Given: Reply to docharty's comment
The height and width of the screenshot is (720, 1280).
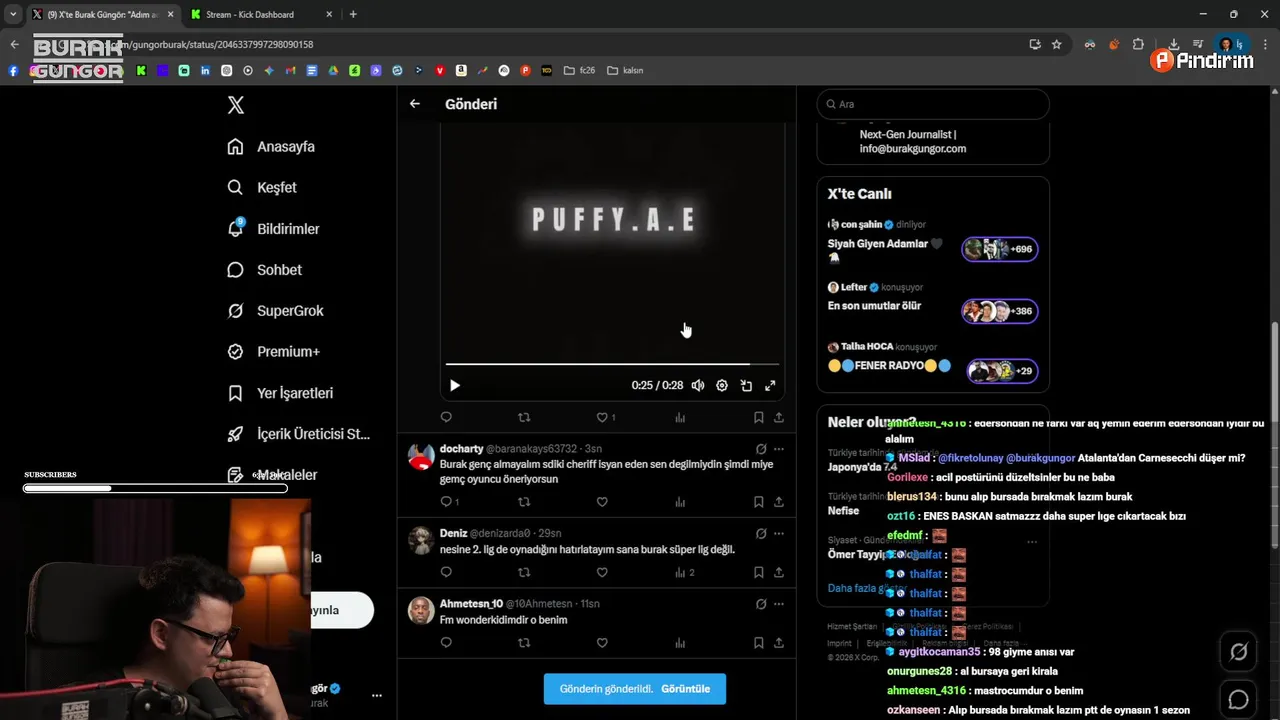Looking at the screenshot, I should tap(449, 502).
